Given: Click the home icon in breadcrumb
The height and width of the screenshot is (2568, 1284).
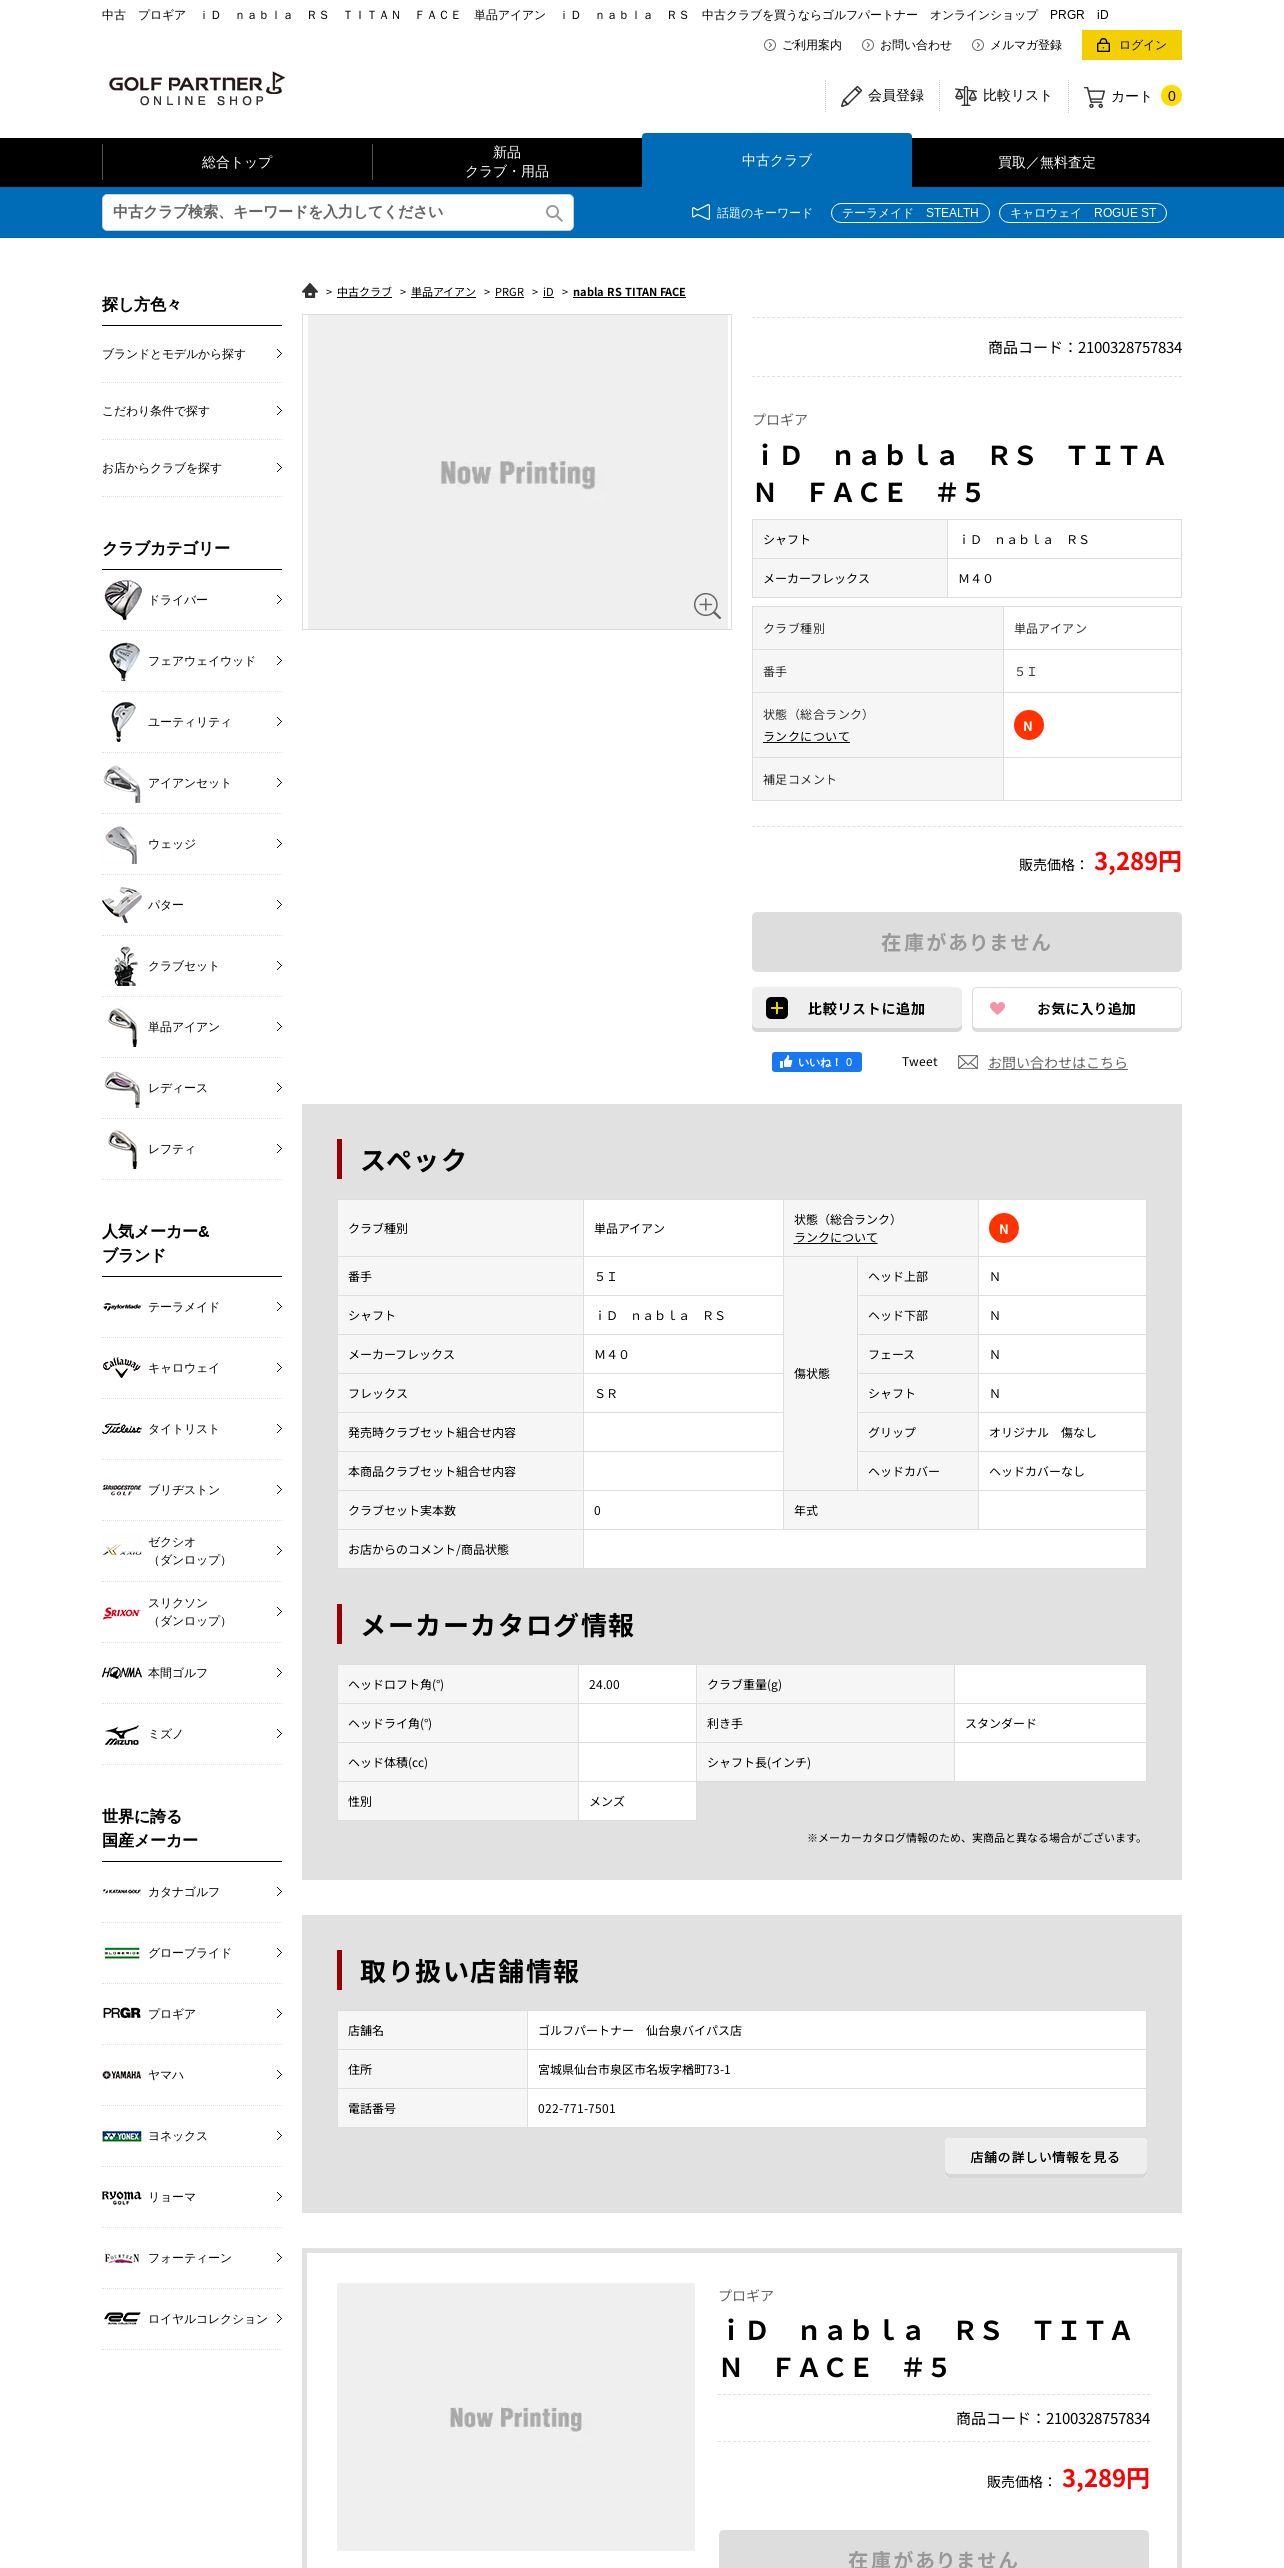Looking at the screenshot, I should point(310,291).
